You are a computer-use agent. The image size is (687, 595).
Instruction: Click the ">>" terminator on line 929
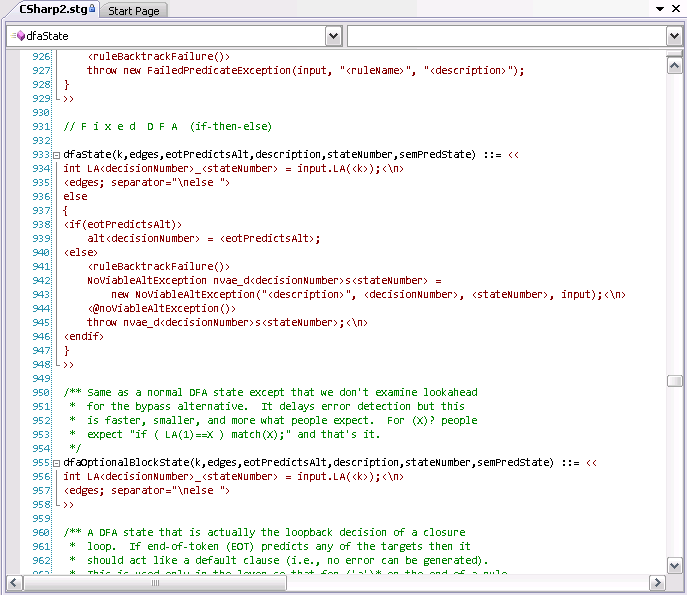pos(68,99)
